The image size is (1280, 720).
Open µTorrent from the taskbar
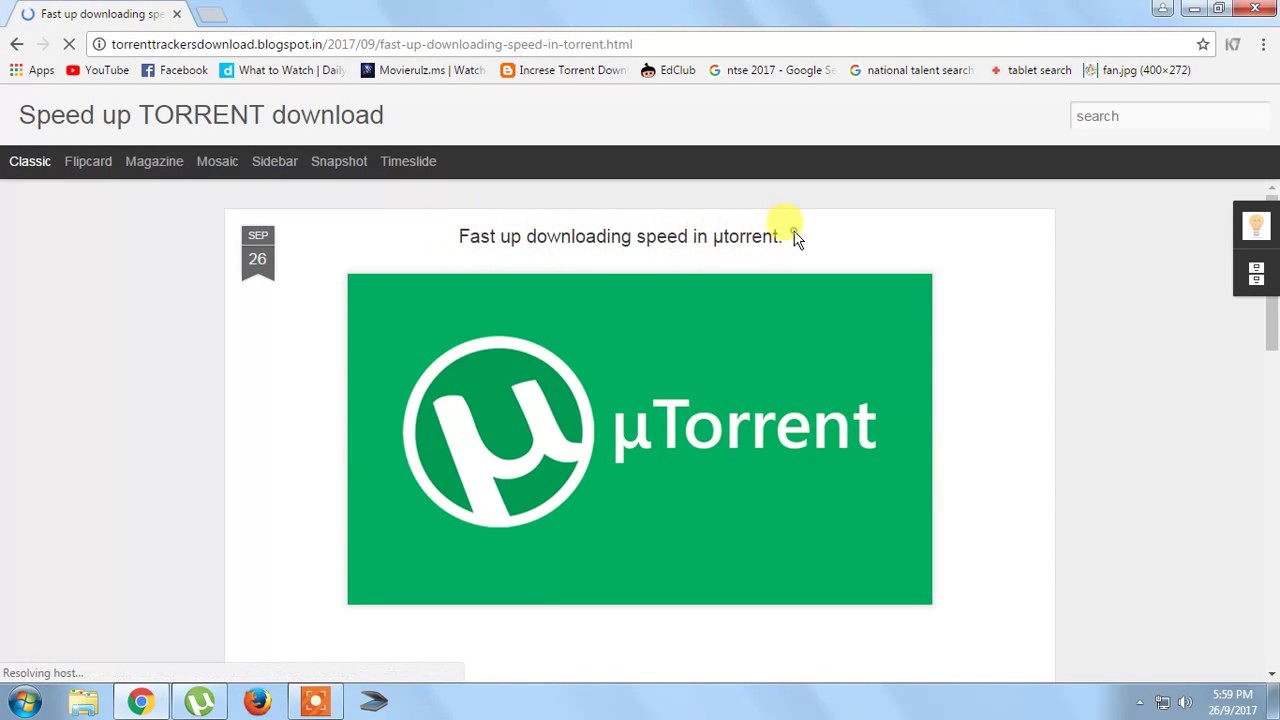tap(199, 701)
